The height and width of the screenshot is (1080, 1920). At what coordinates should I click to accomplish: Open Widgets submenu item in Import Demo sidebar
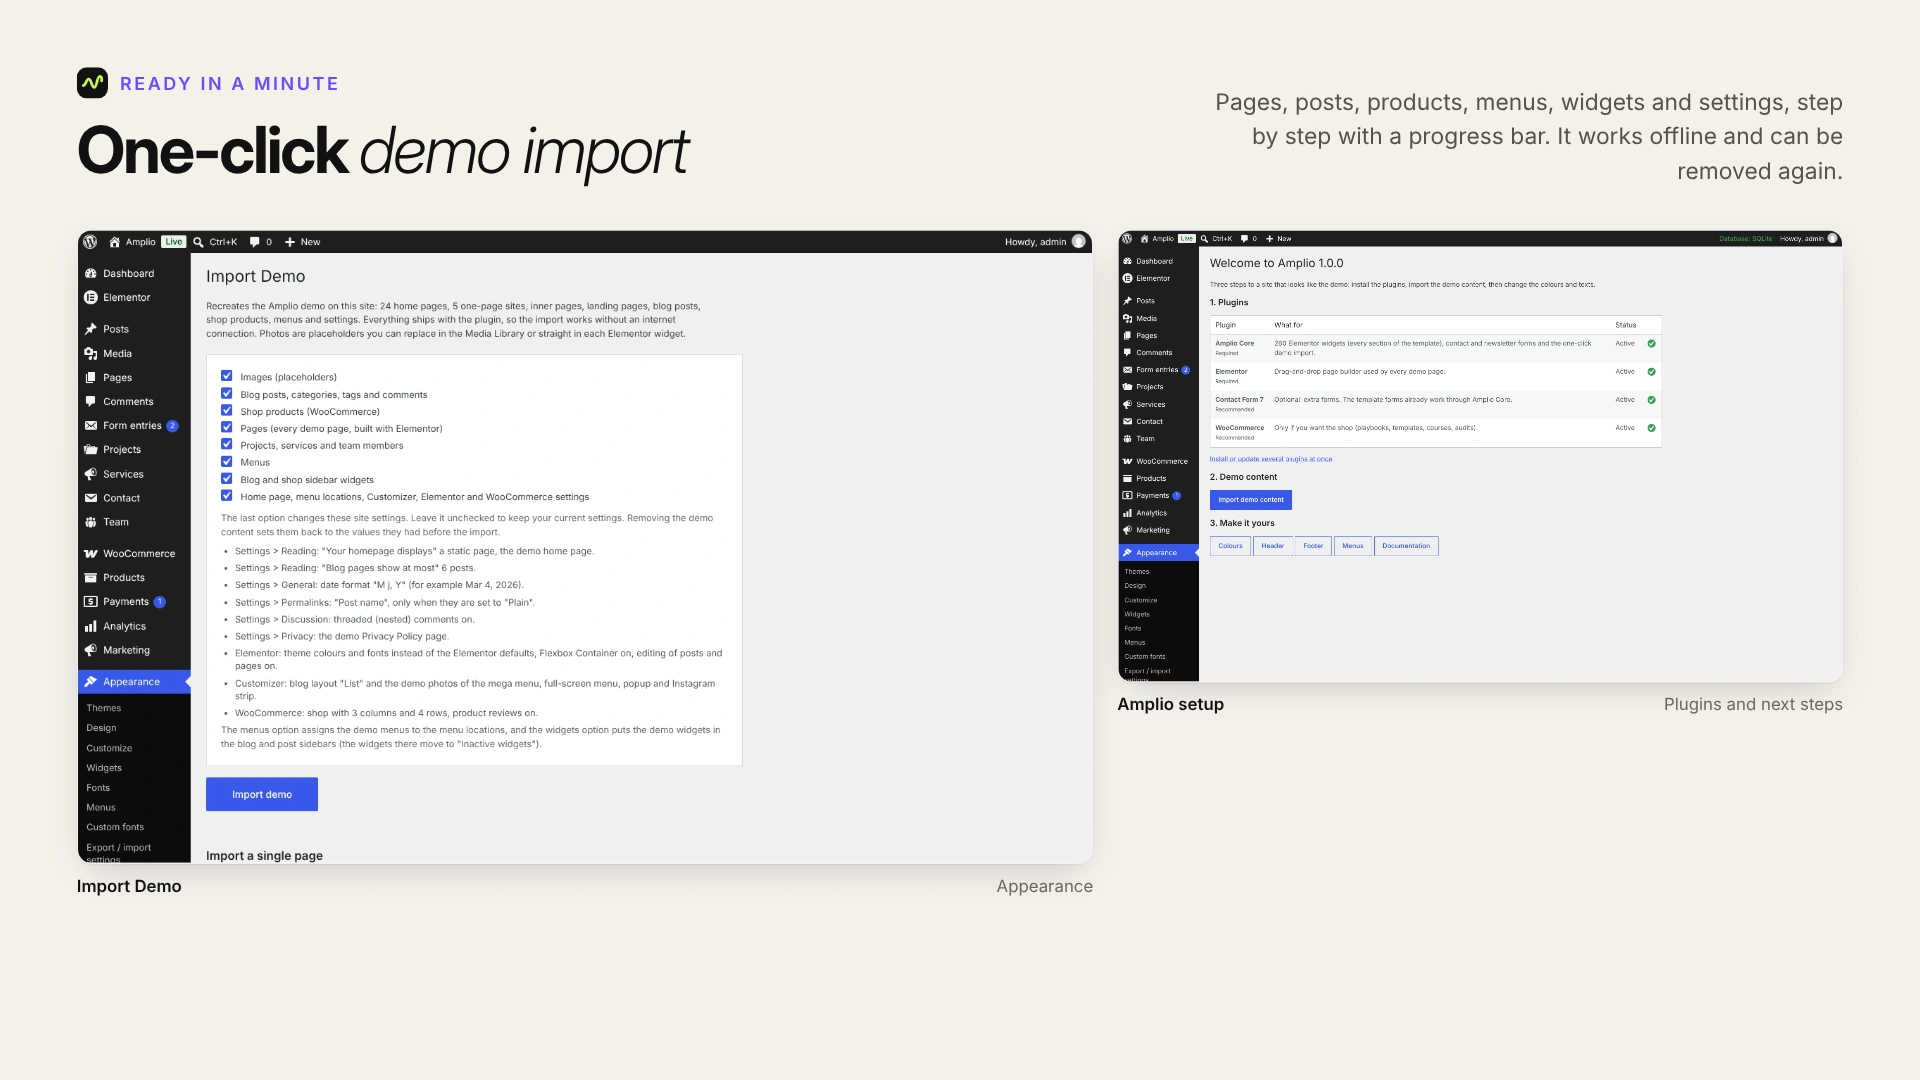click(x=104, y=768)
